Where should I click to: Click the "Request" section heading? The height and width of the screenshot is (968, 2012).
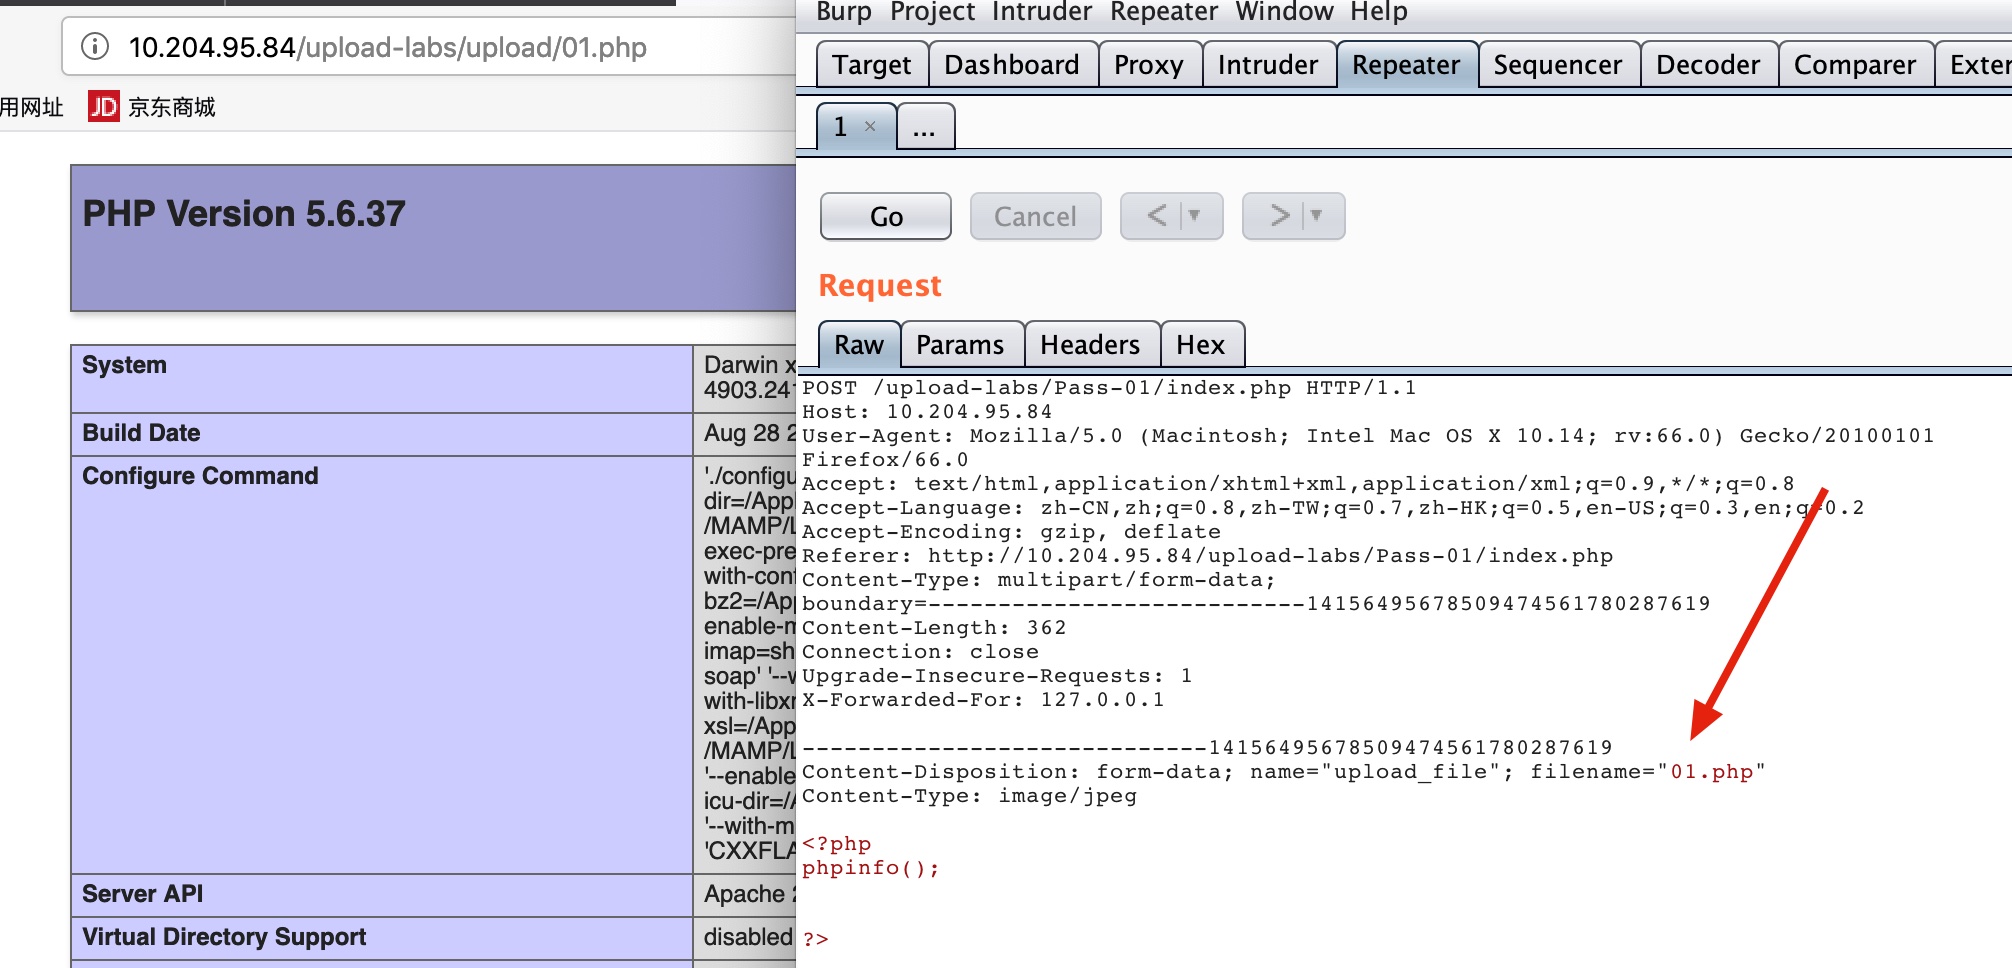tap(880, 286)
